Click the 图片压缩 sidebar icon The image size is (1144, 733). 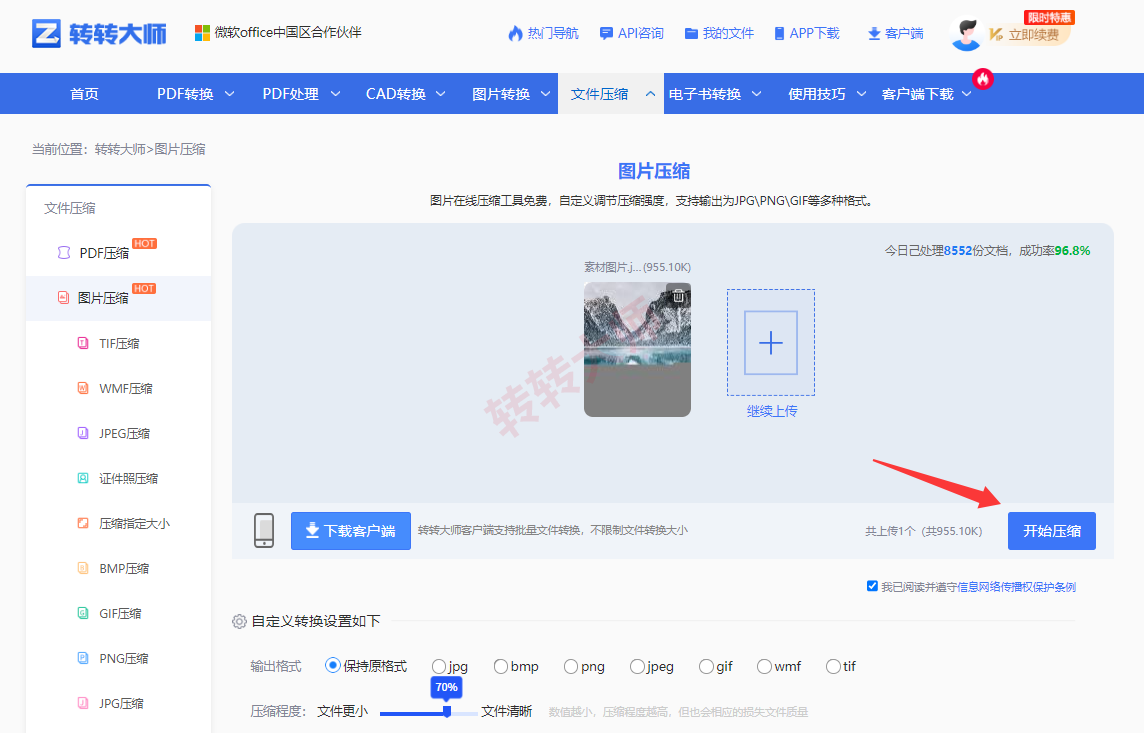pos(63,298)
